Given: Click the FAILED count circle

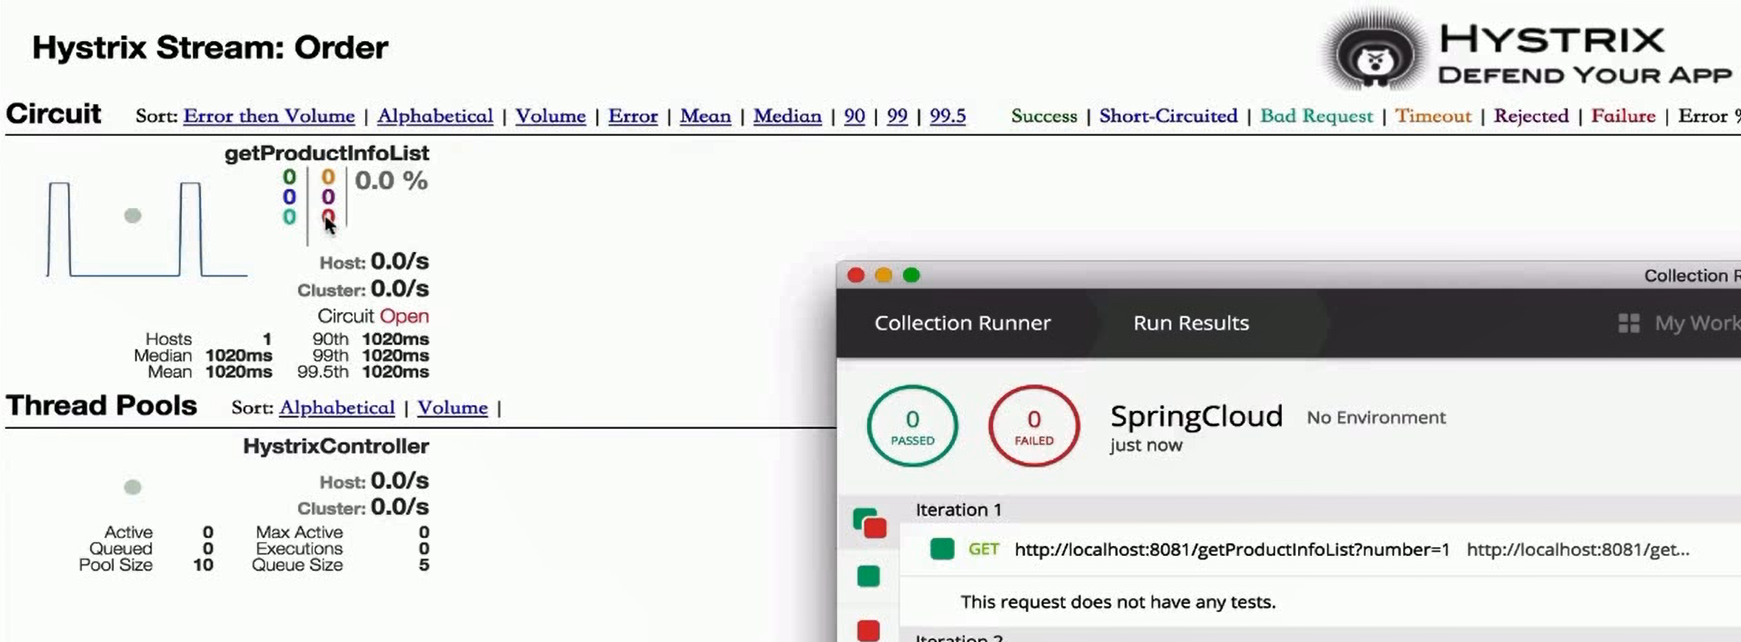Looking at the screenshot, I should (1034, 426).
